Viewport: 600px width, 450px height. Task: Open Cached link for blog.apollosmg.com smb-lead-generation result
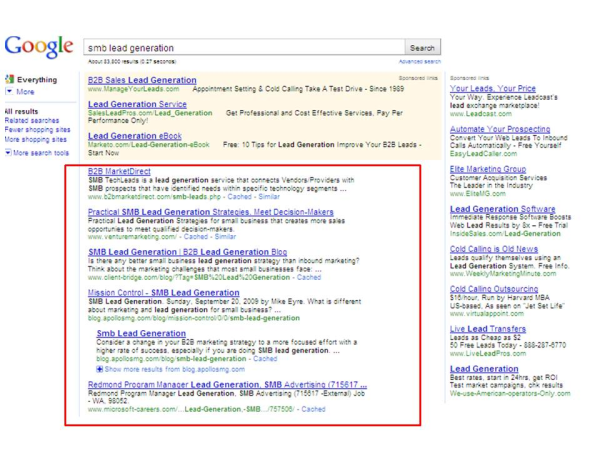coord(265,359)
